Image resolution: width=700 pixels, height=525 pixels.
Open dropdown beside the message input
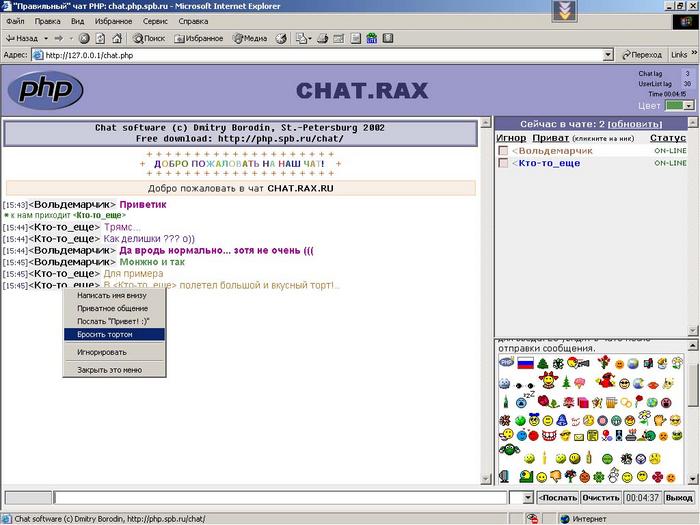pyautogui.click(x=527, y=497)
